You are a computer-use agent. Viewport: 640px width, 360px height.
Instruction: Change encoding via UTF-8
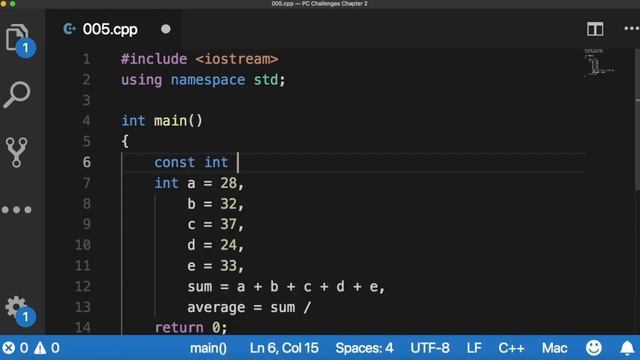(x=430, y=348)
